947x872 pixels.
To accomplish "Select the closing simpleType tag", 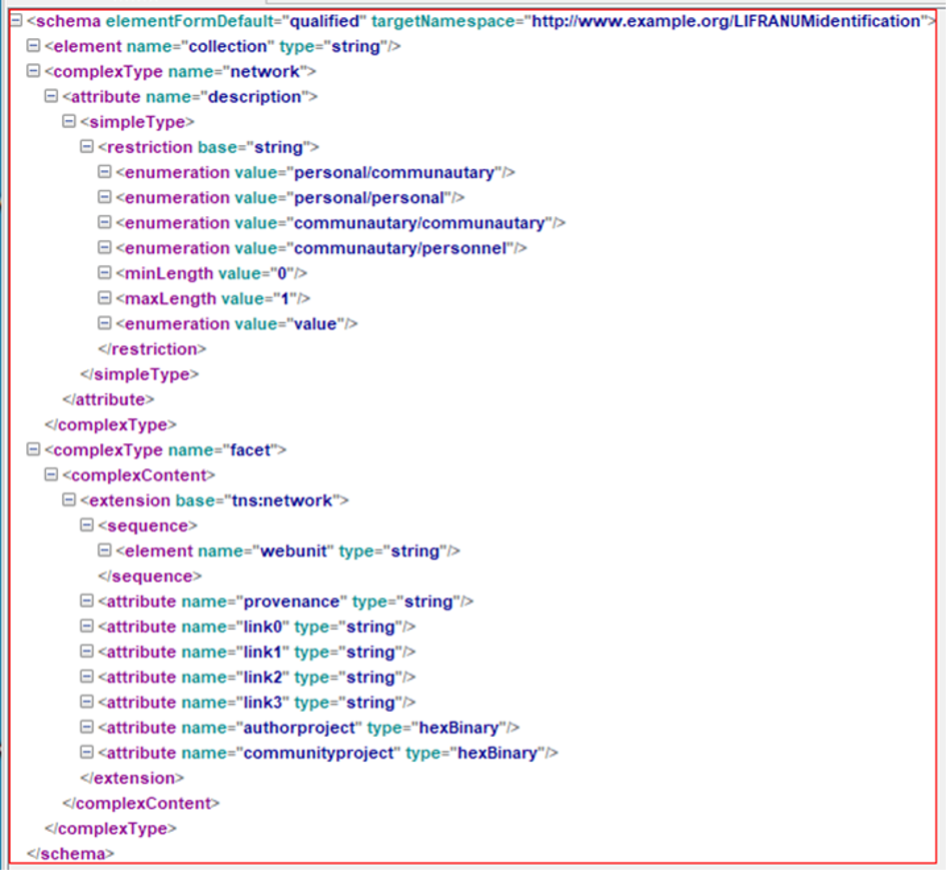I will click(x=140, y=375).
